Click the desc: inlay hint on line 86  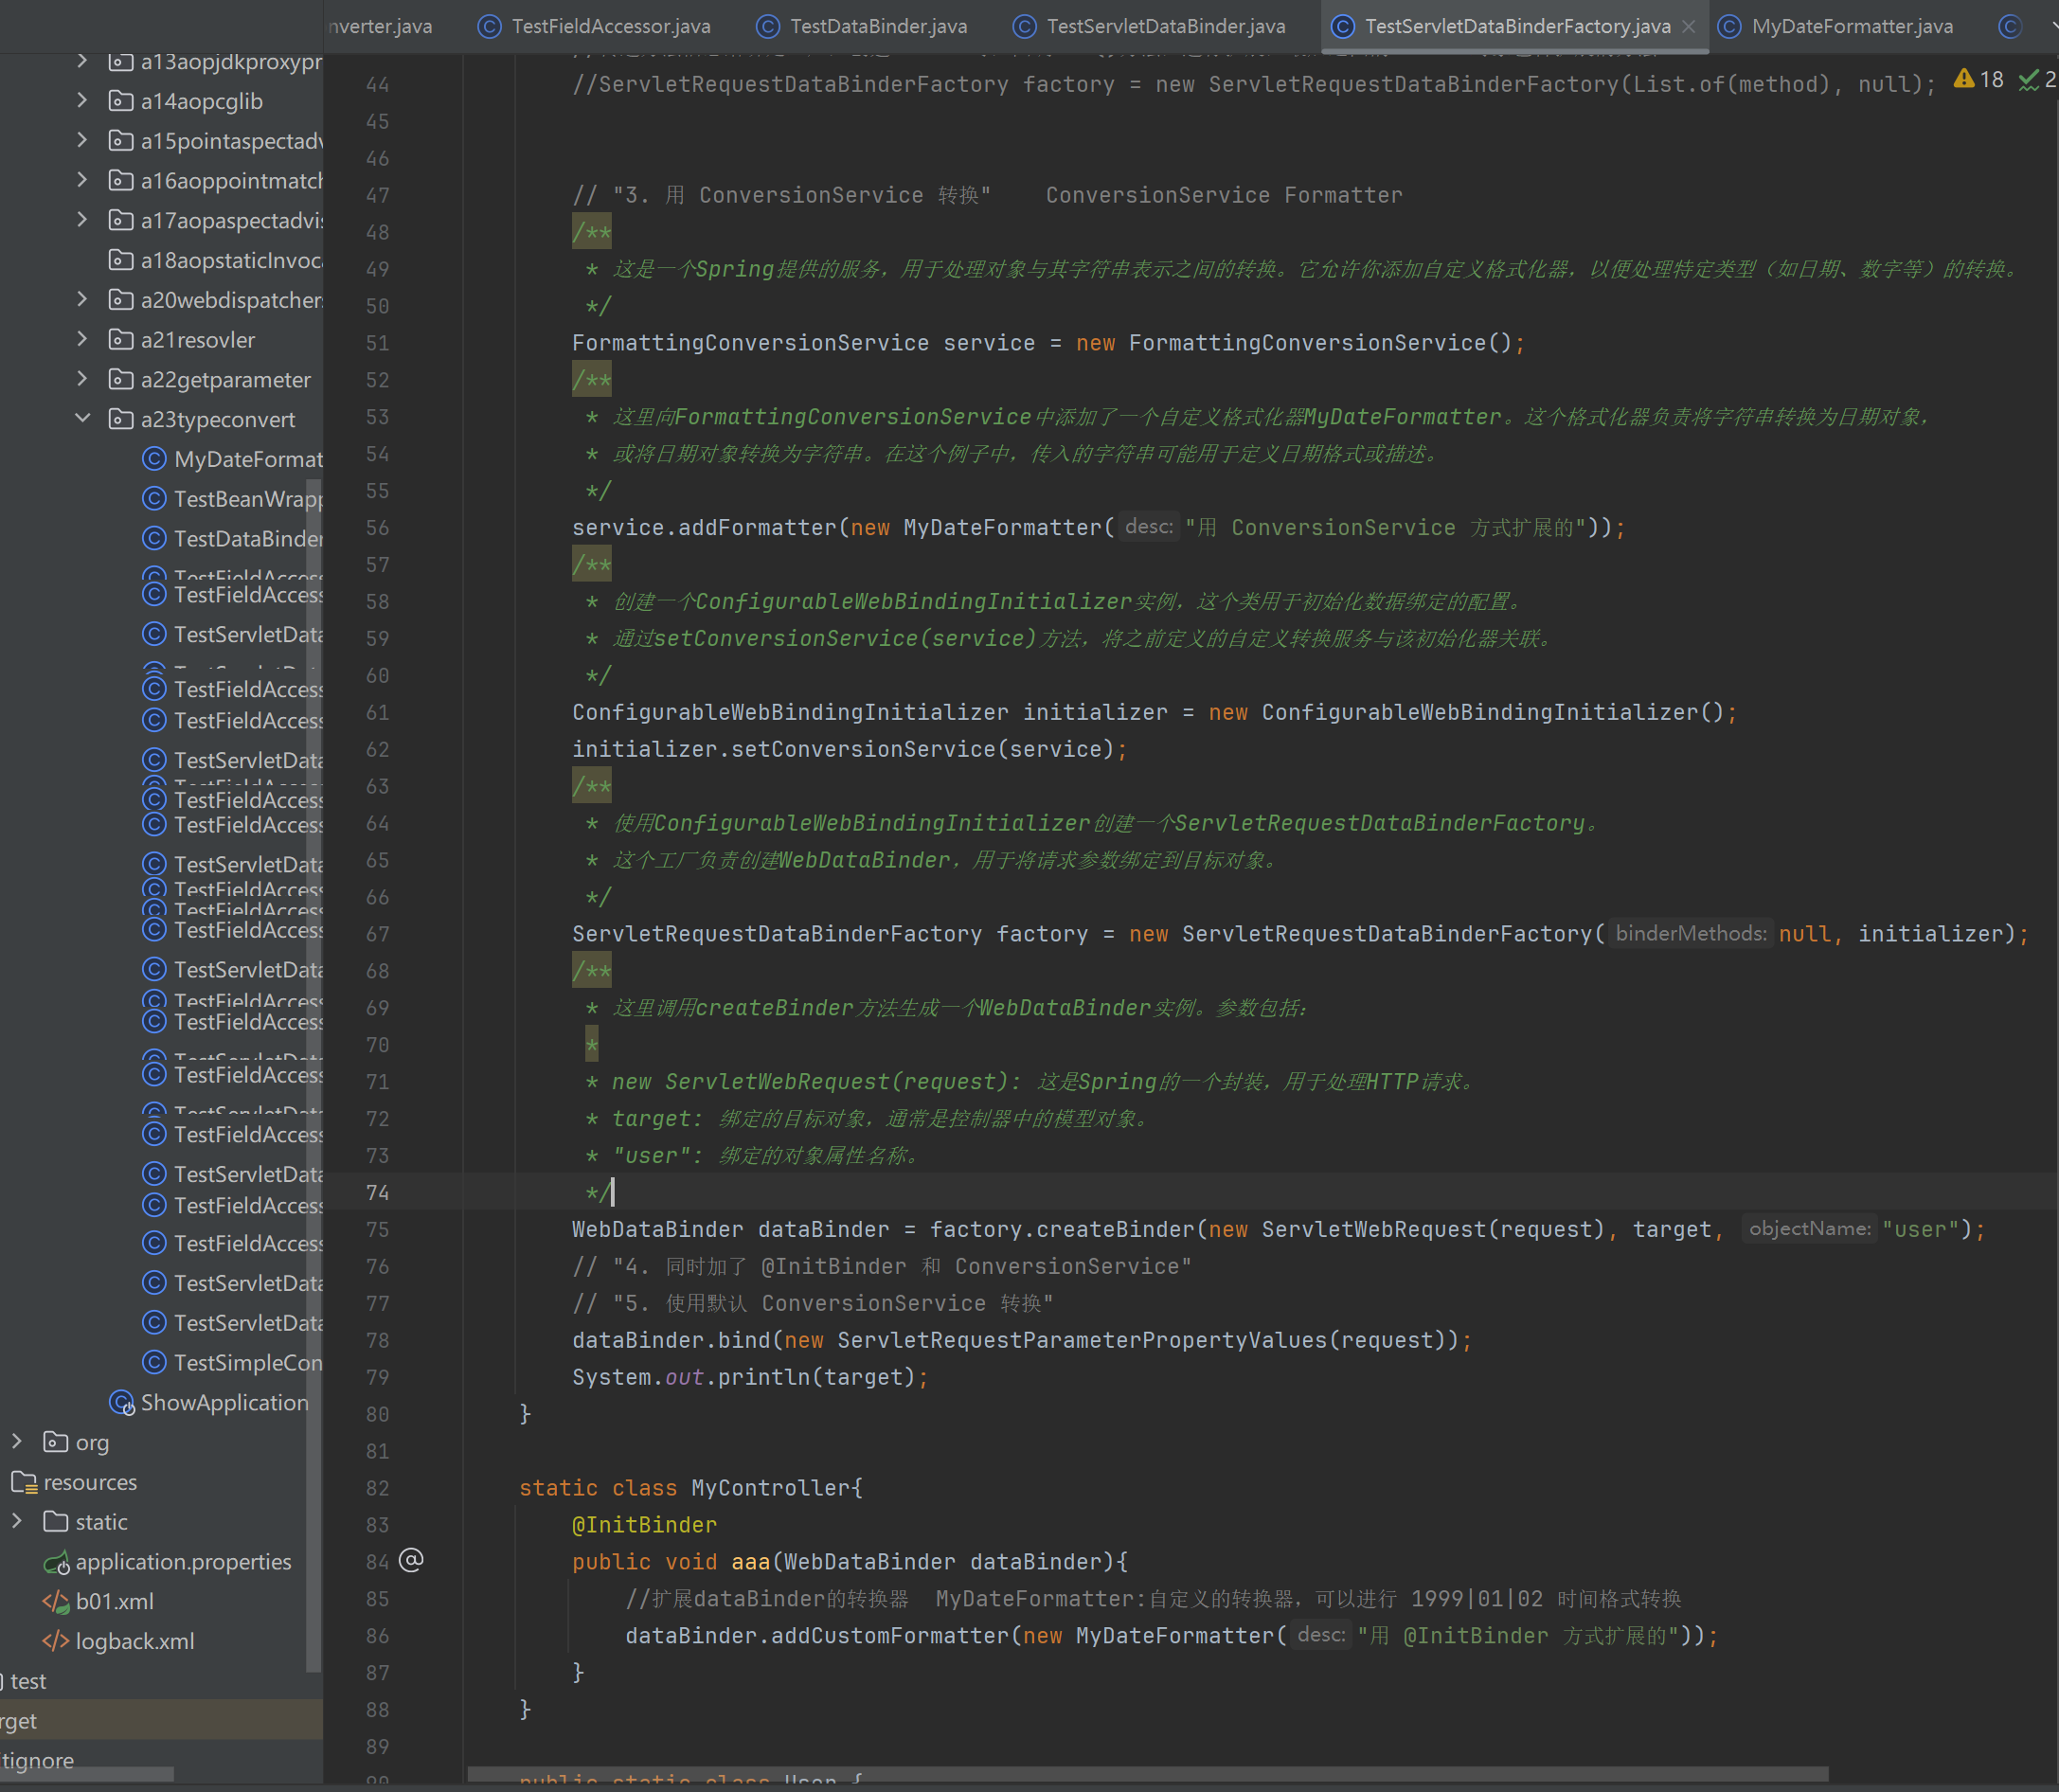1320,1635
